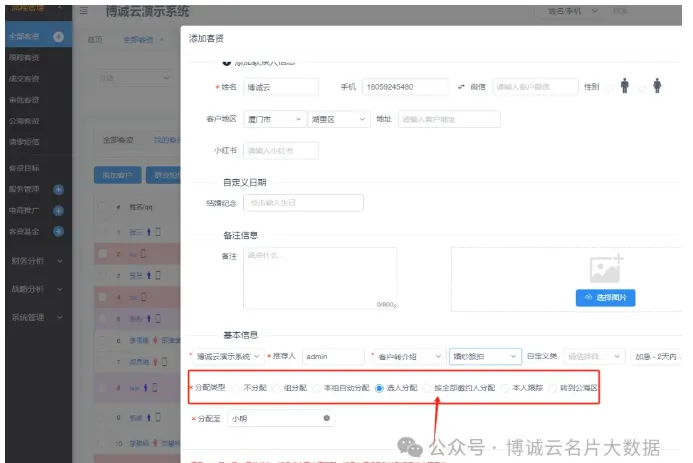Click the image placeholder icon in upload area
Image resolution: width=693 pixels, height=463 pixels.
(606, 268)
